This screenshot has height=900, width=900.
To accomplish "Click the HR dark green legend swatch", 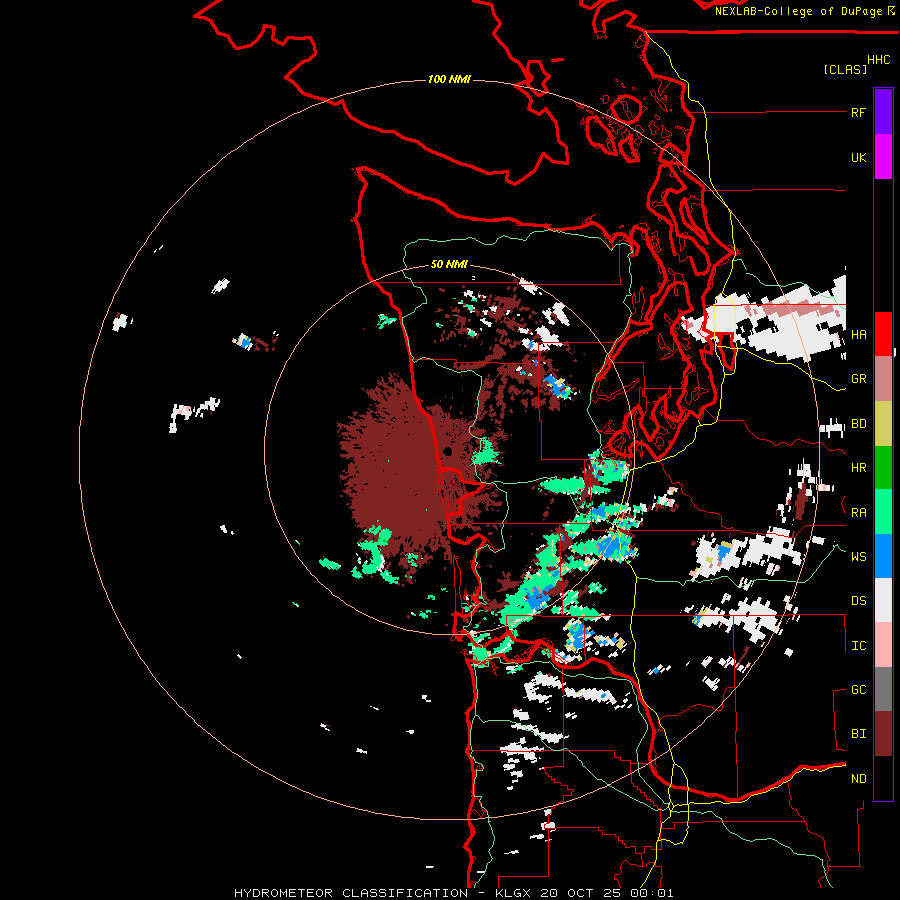I will pos(883,467).
